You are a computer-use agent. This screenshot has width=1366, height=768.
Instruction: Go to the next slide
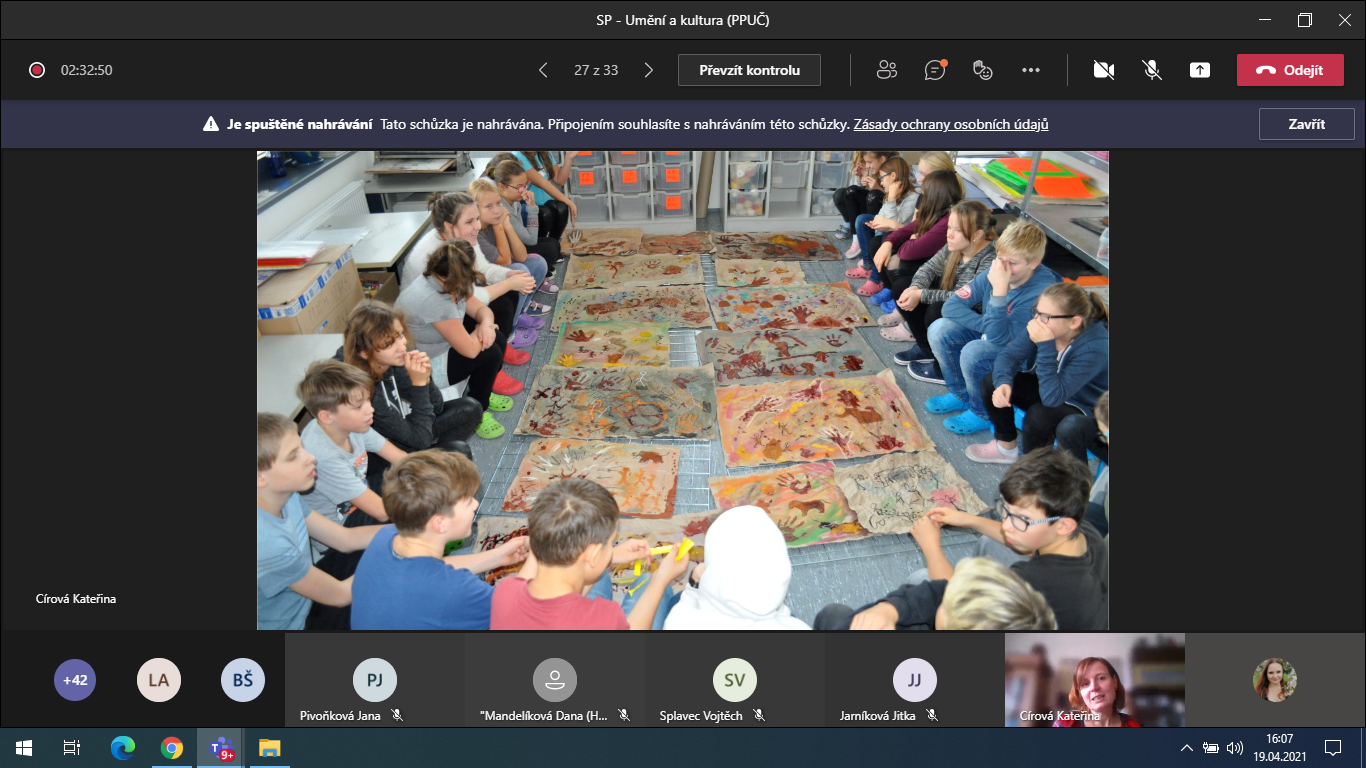[x=648, y=70]
